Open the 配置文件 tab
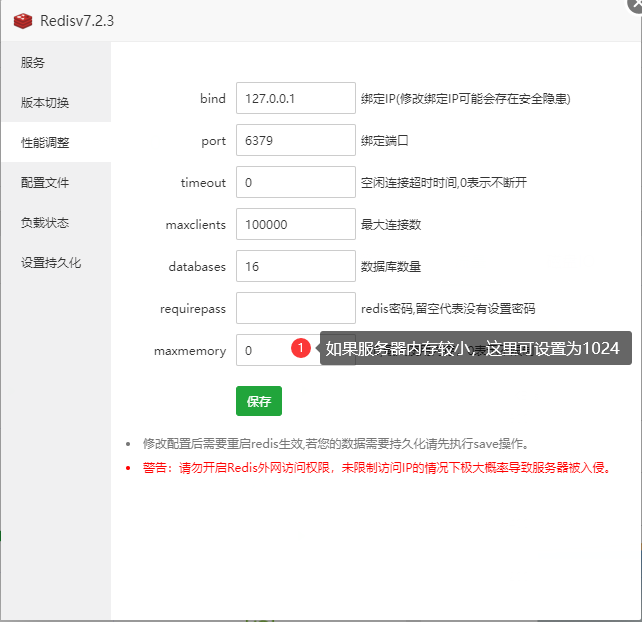The width and height of the screenshot is (642, 622). 56,183
